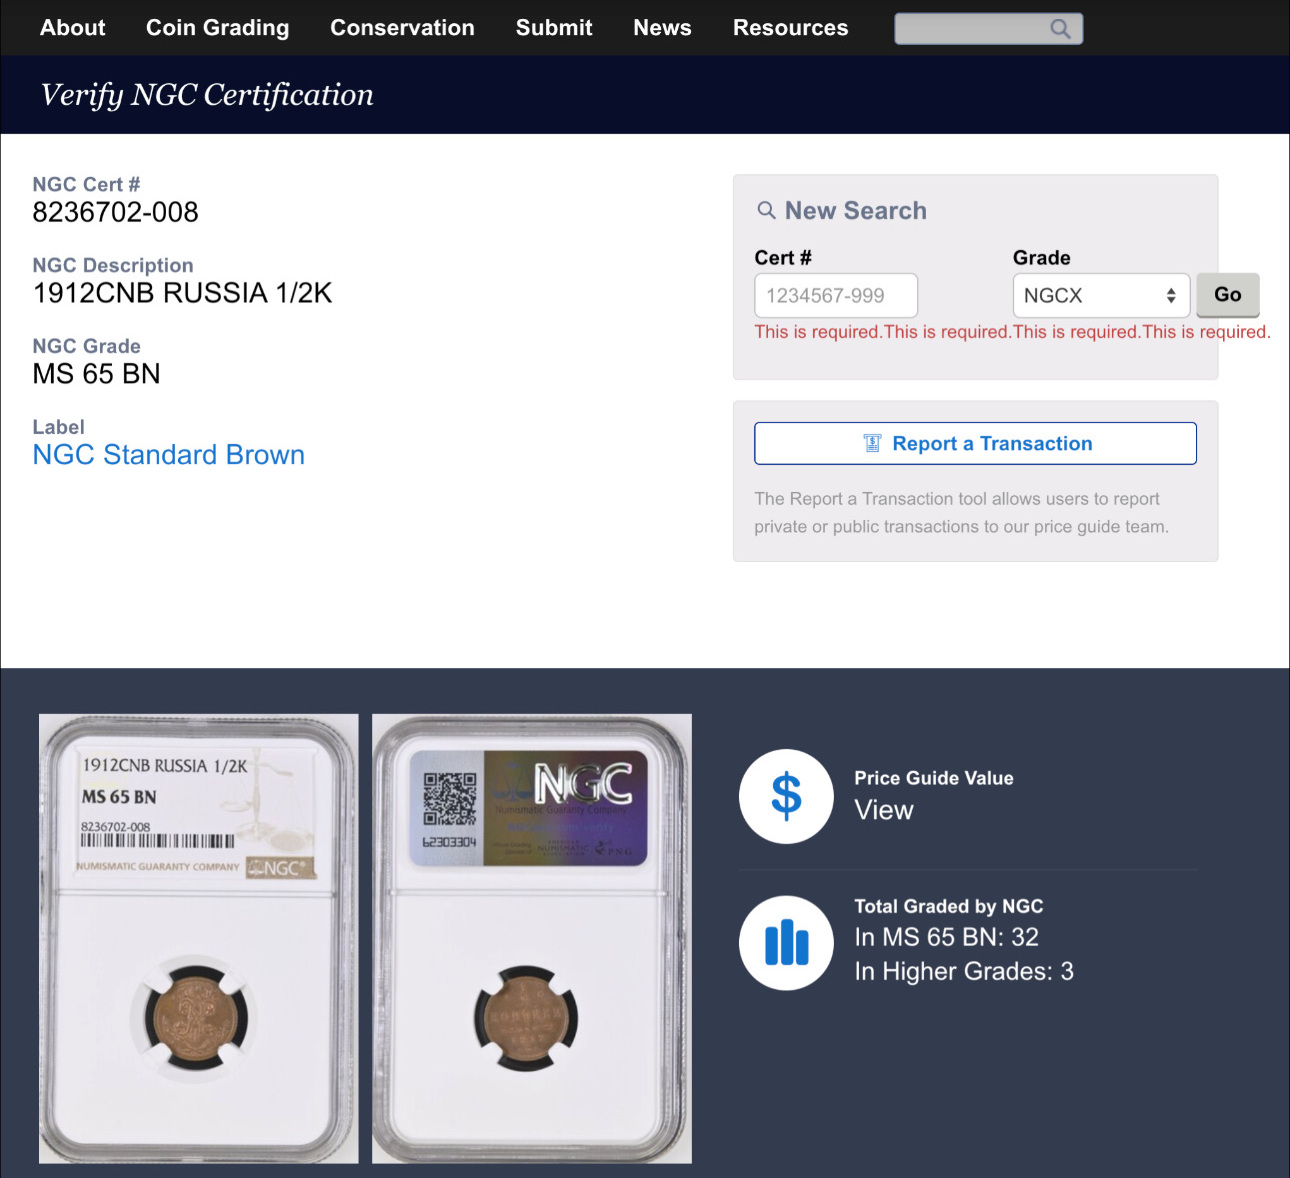
Task: Click the Go button
Action: coord(1228,295)
